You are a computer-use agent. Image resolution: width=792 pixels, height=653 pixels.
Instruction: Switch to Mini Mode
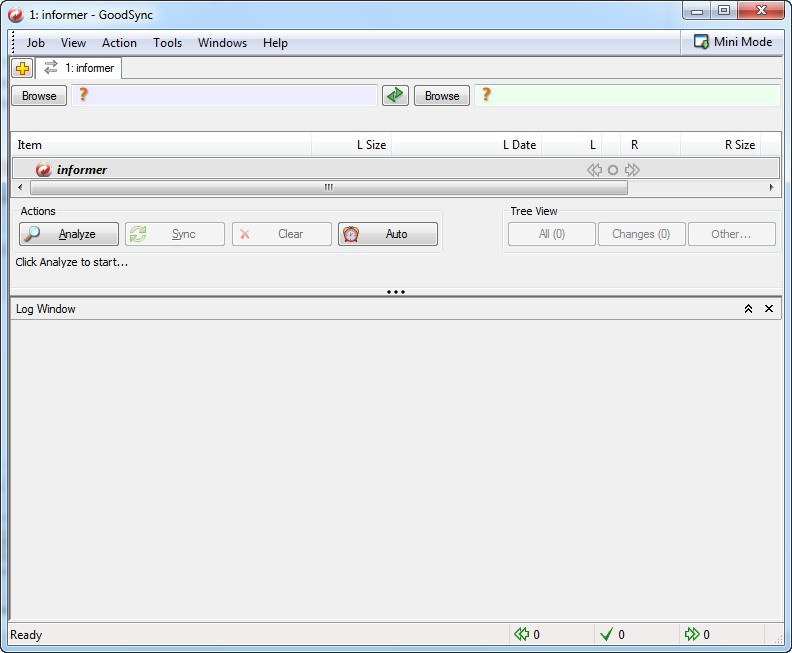pos(732,42)
